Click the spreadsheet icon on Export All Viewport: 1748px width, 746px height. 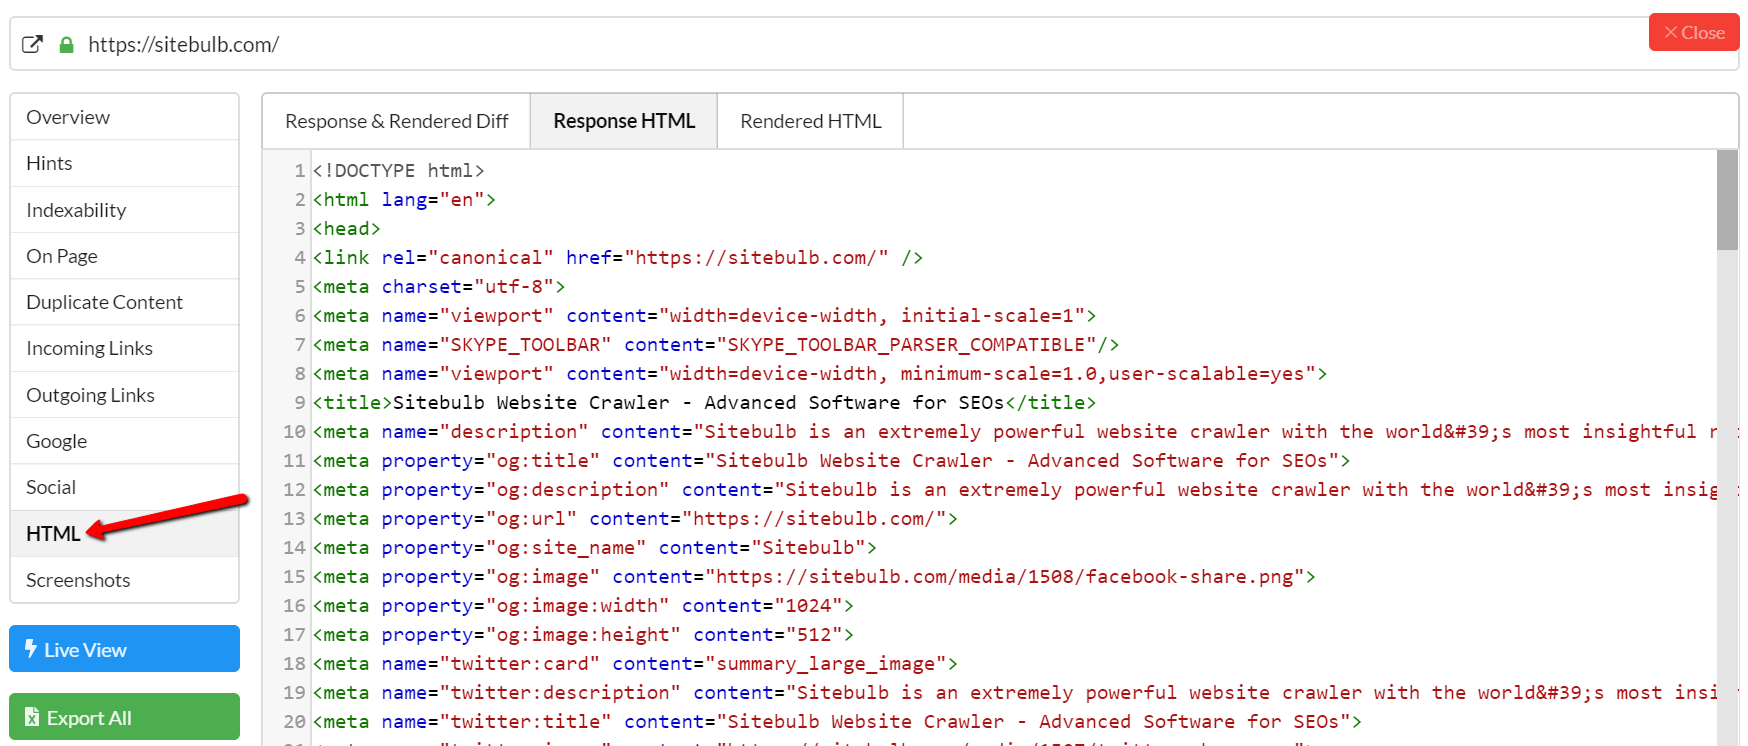pos(32,717)
